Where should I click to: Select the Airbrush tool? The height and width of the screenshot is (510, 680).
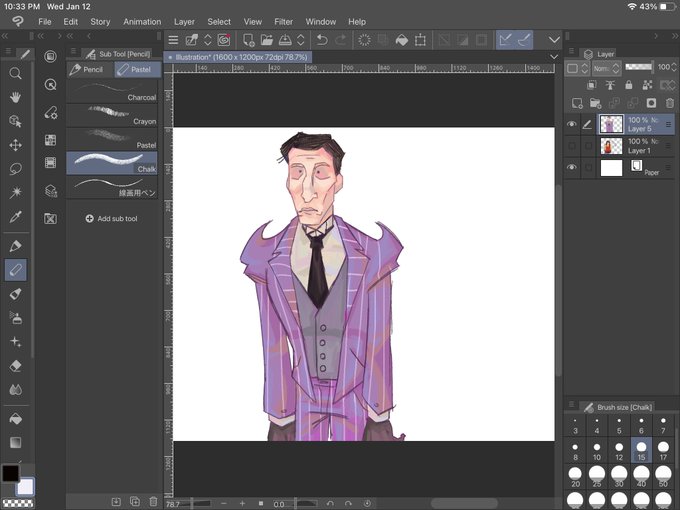15,318
